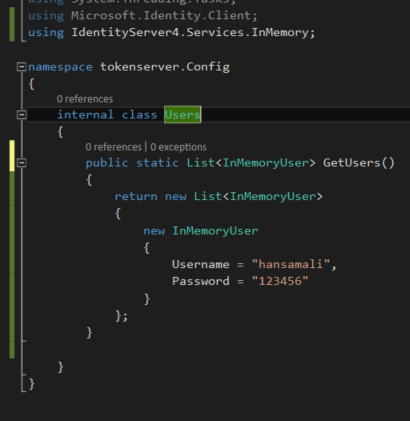Viewport: 410px width, 421px height.
Task: Click 'class' keyword before Users
Action: tap(139, 115)
